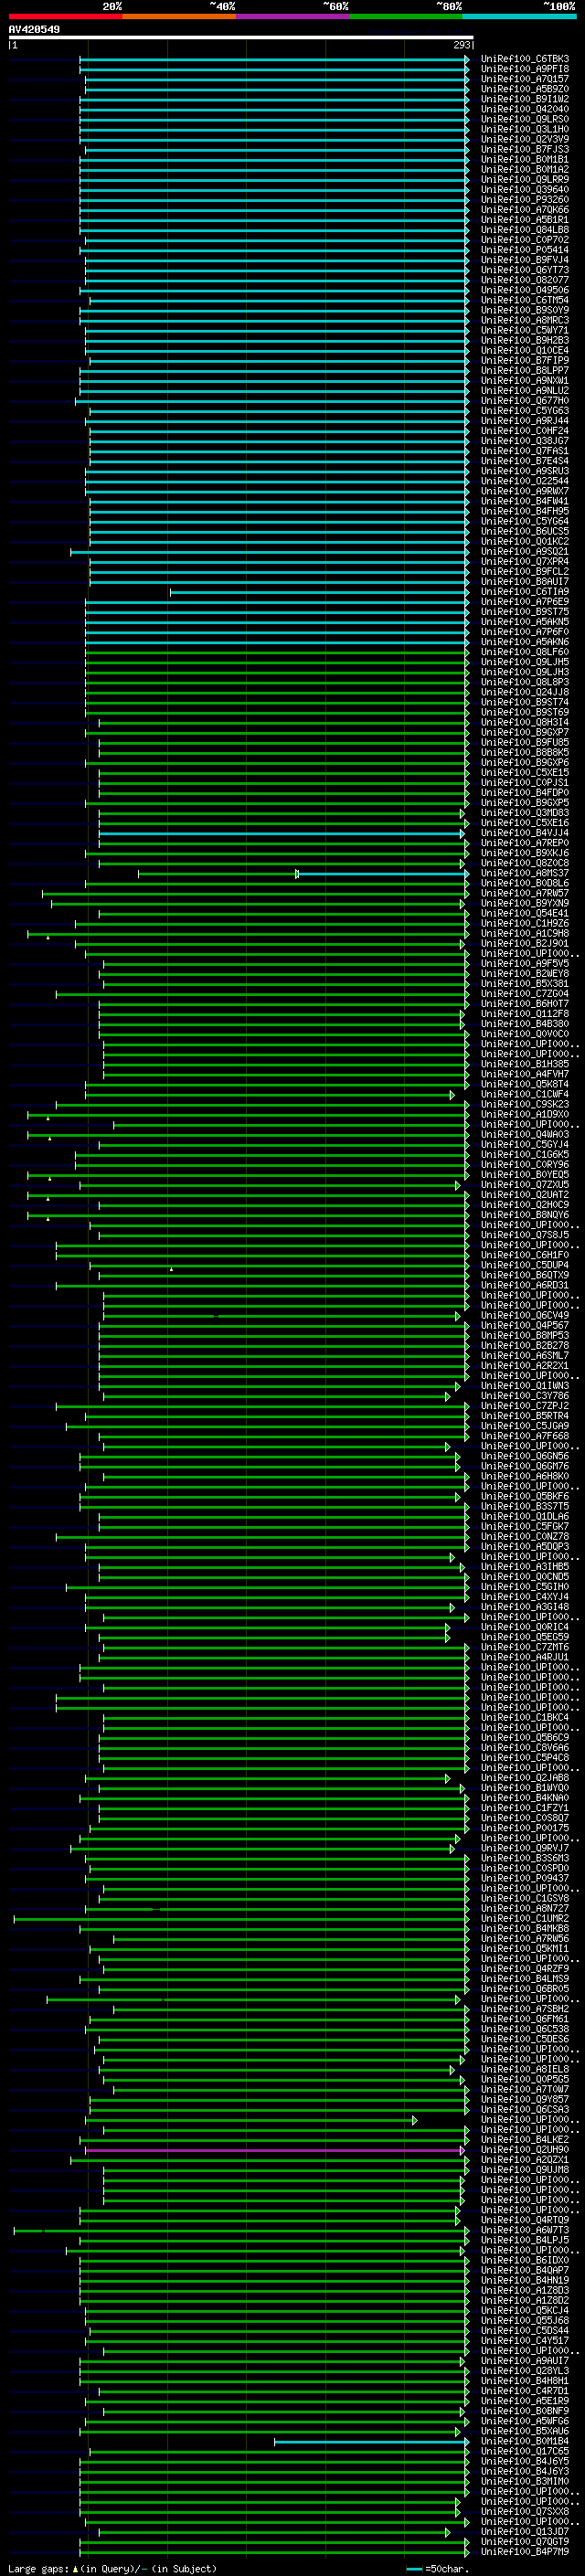Select hit label UniRef100_P93260
585x2576 pixels.
pos(524,200)
